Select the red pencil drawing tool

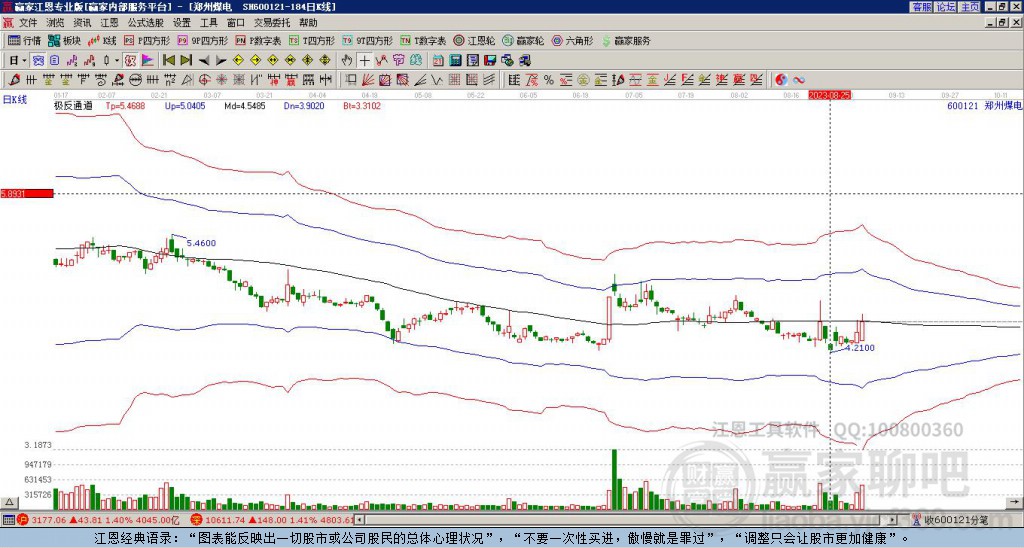pyautogui.click(x=14, y=80)
